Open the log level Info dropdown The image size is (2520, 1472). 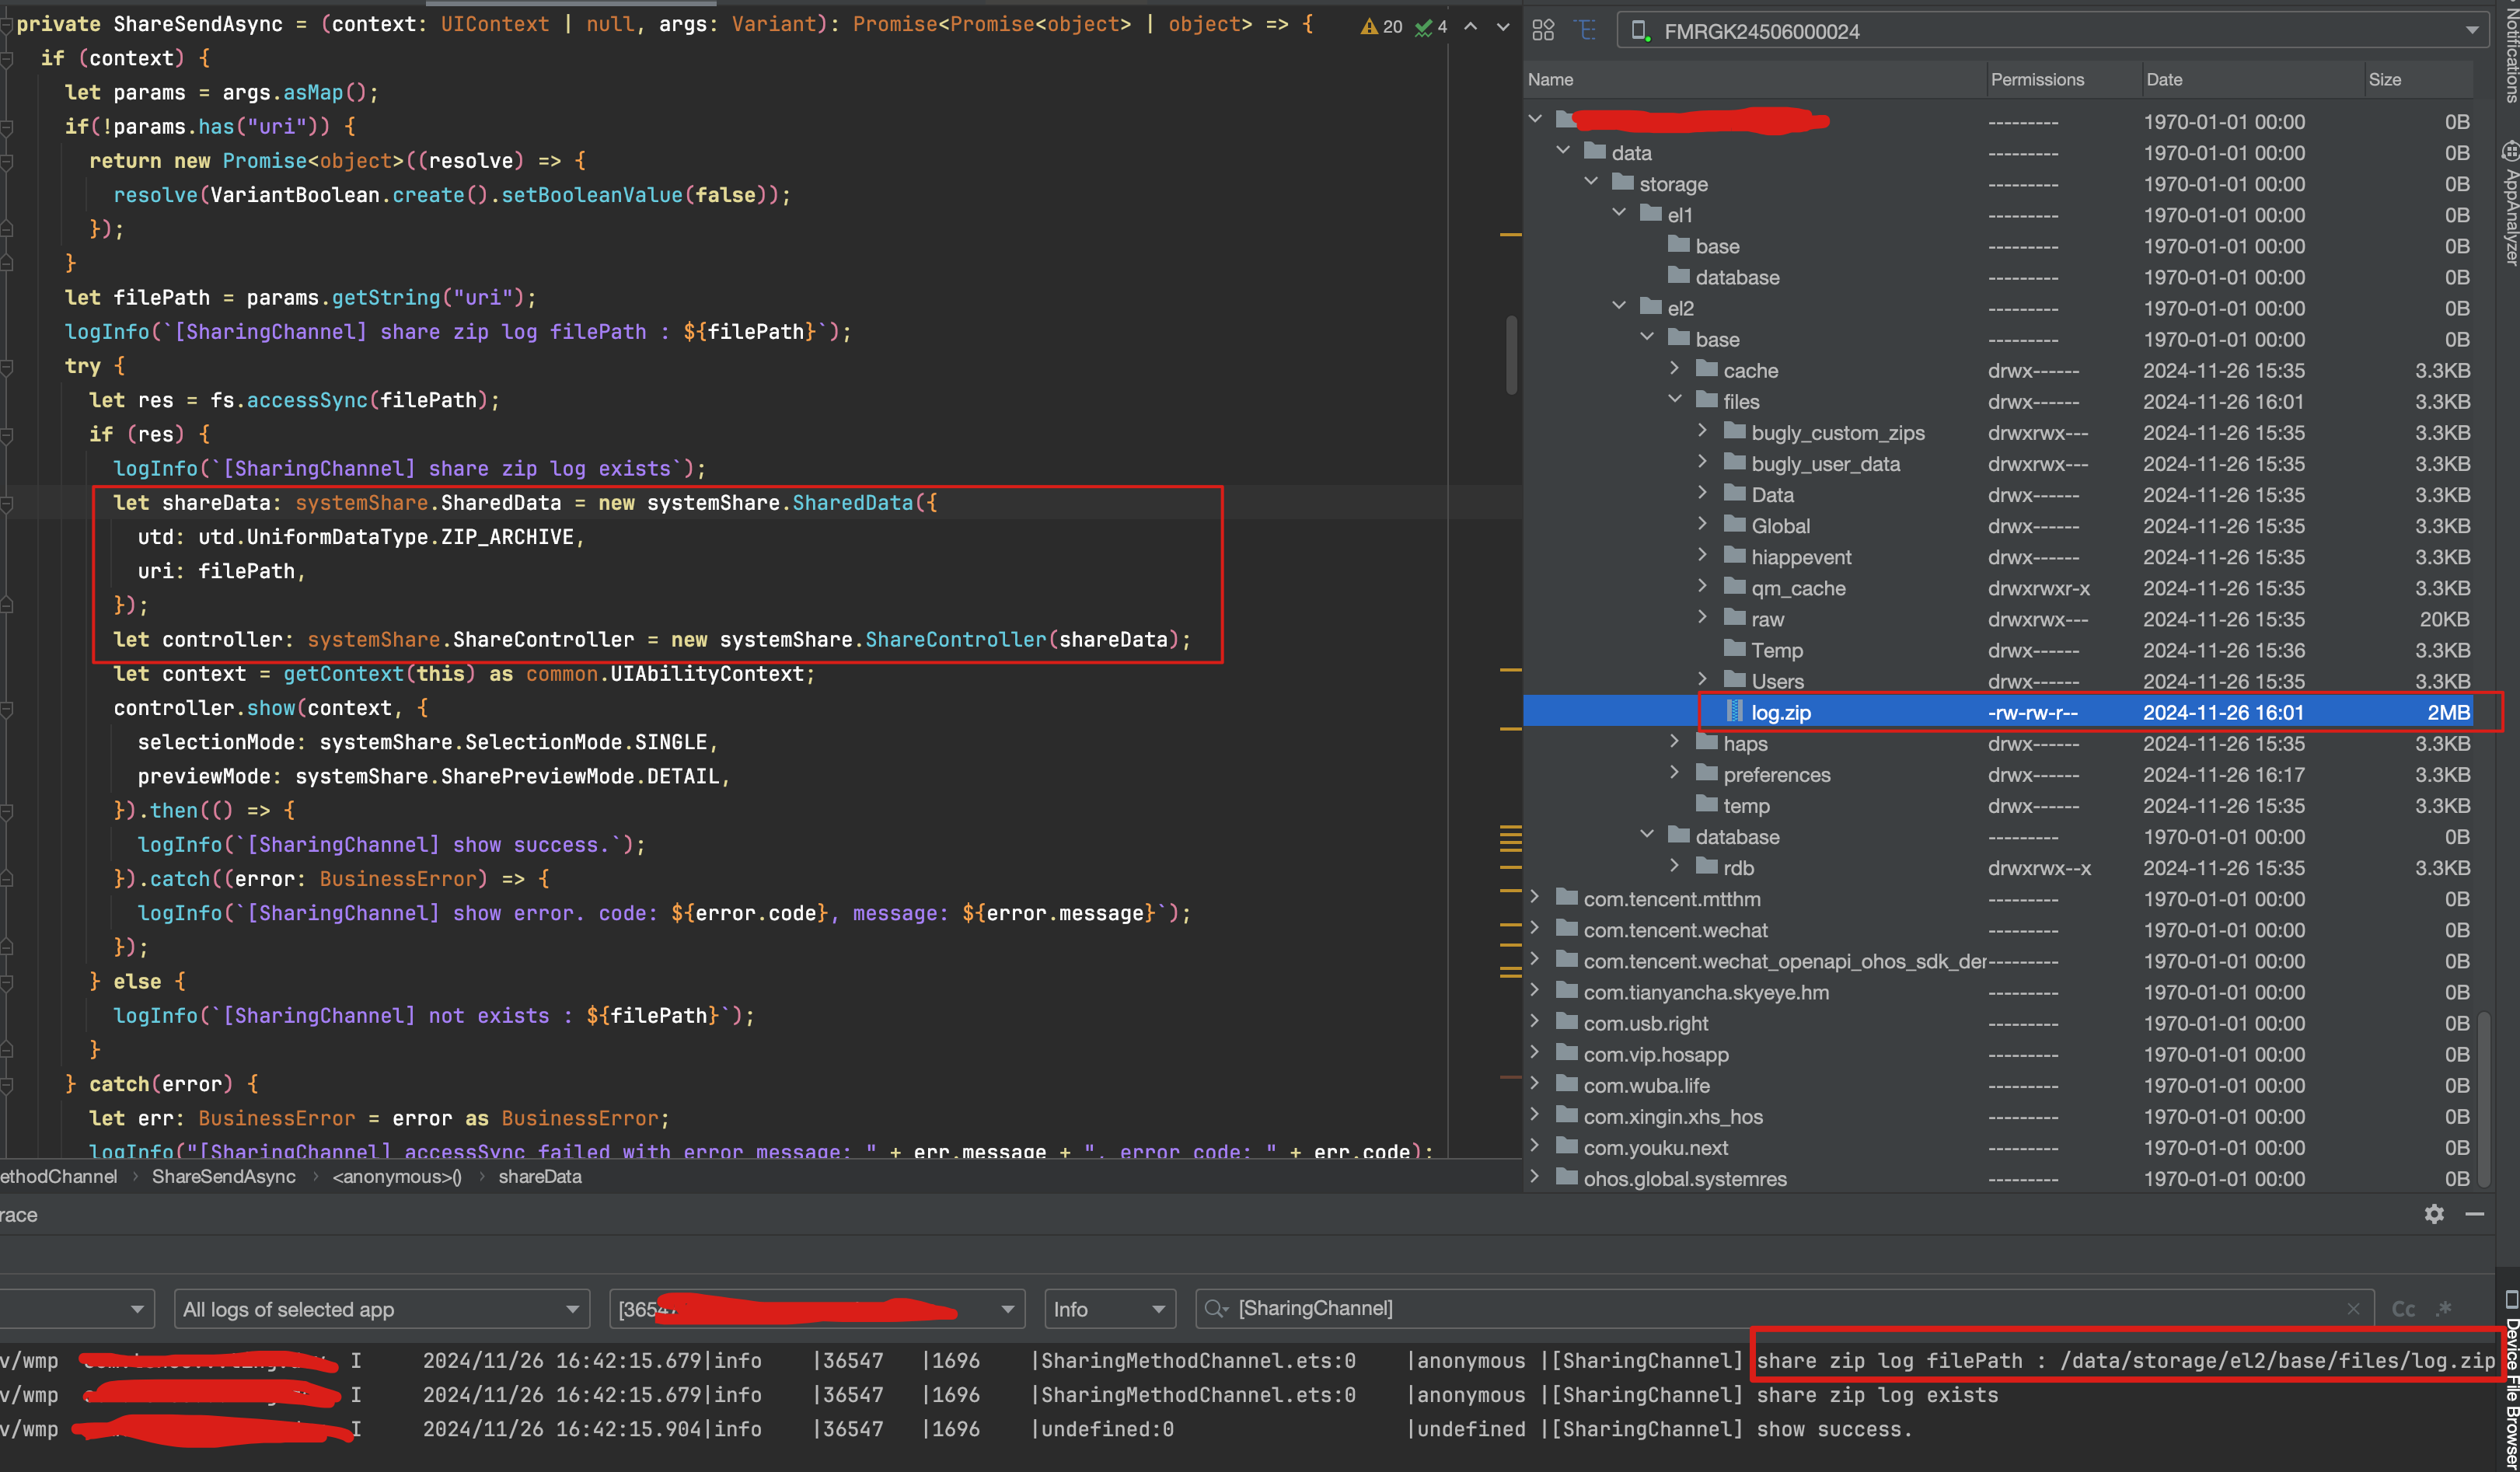coord(1109,1309)
